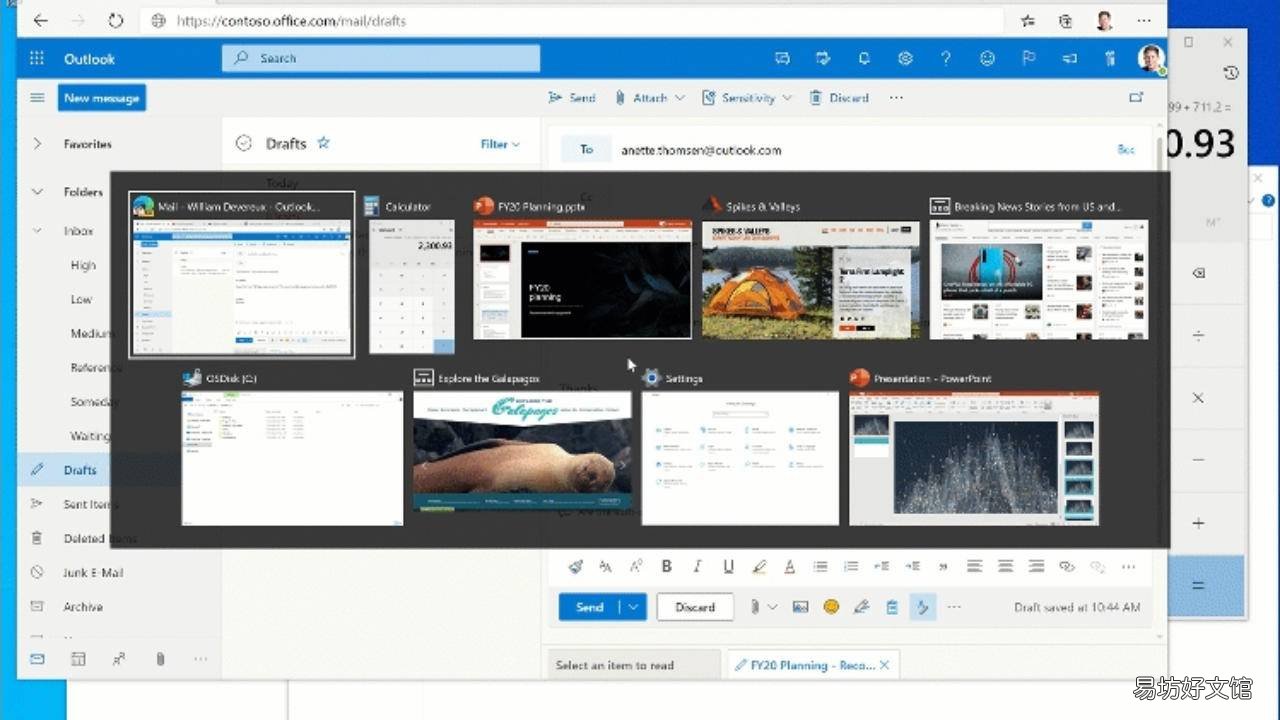Open the Office app launcher grid
This screenshot has height=720, width=1280.
click(x=37, y=58)
